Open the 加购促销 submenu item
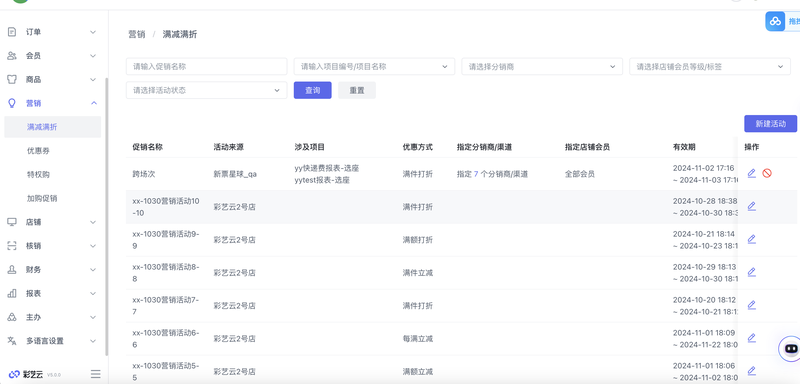This screenshot has width=800, height=384. (42, 198)
